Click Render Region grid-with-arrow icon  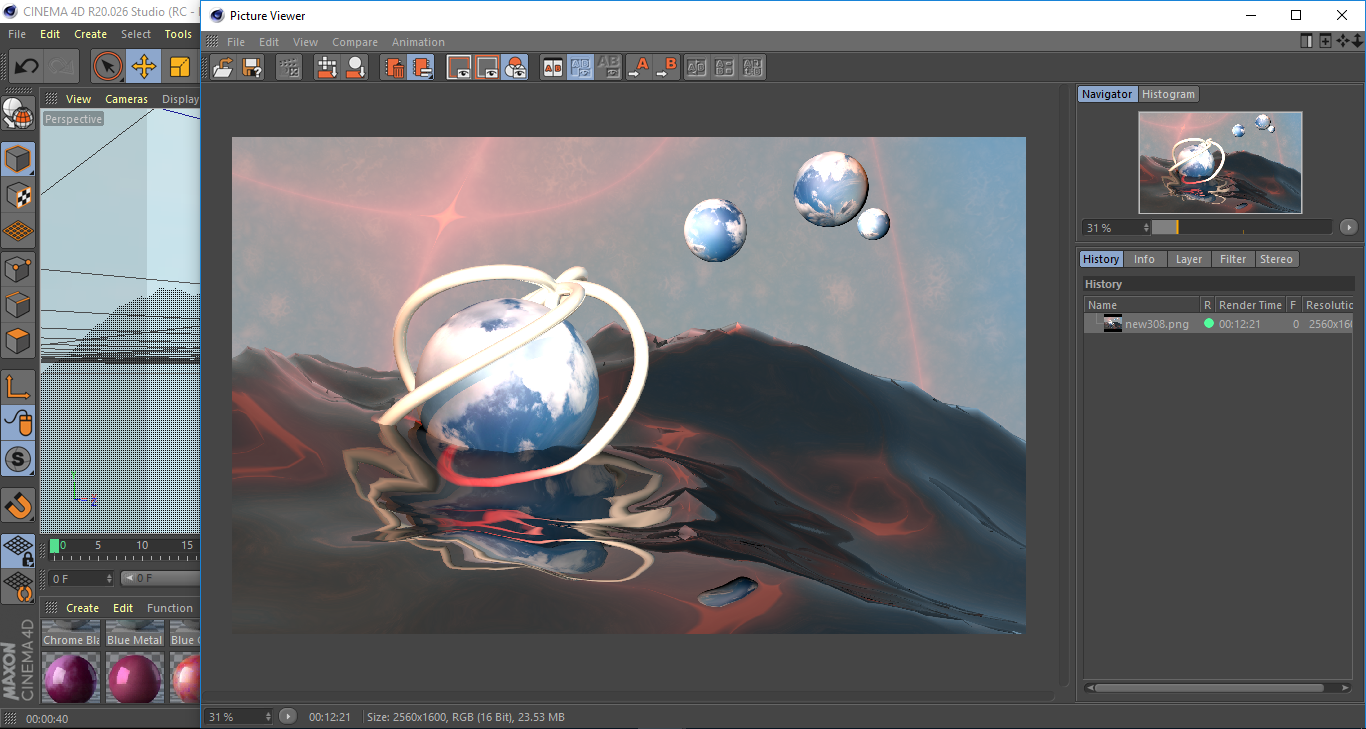point(327,67)
